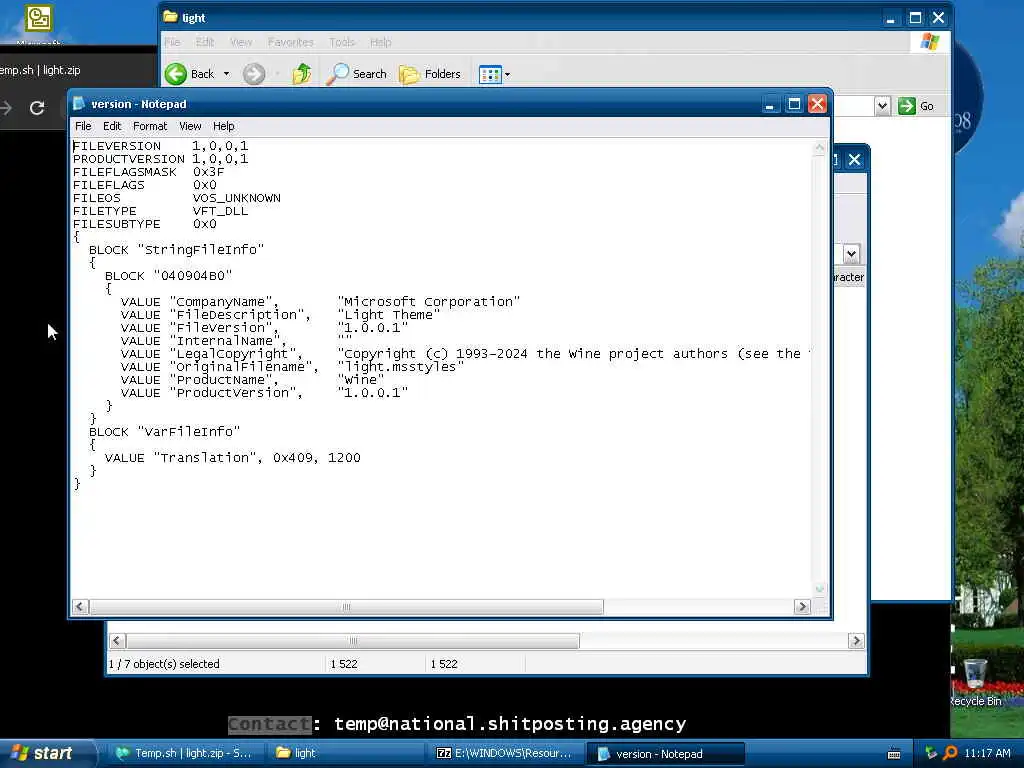Image resolution: width=1024 pixels, height=768 pixels.
Task: Click the browser tab titled emp.sh | light.zip
Action: tap(40, 70)
